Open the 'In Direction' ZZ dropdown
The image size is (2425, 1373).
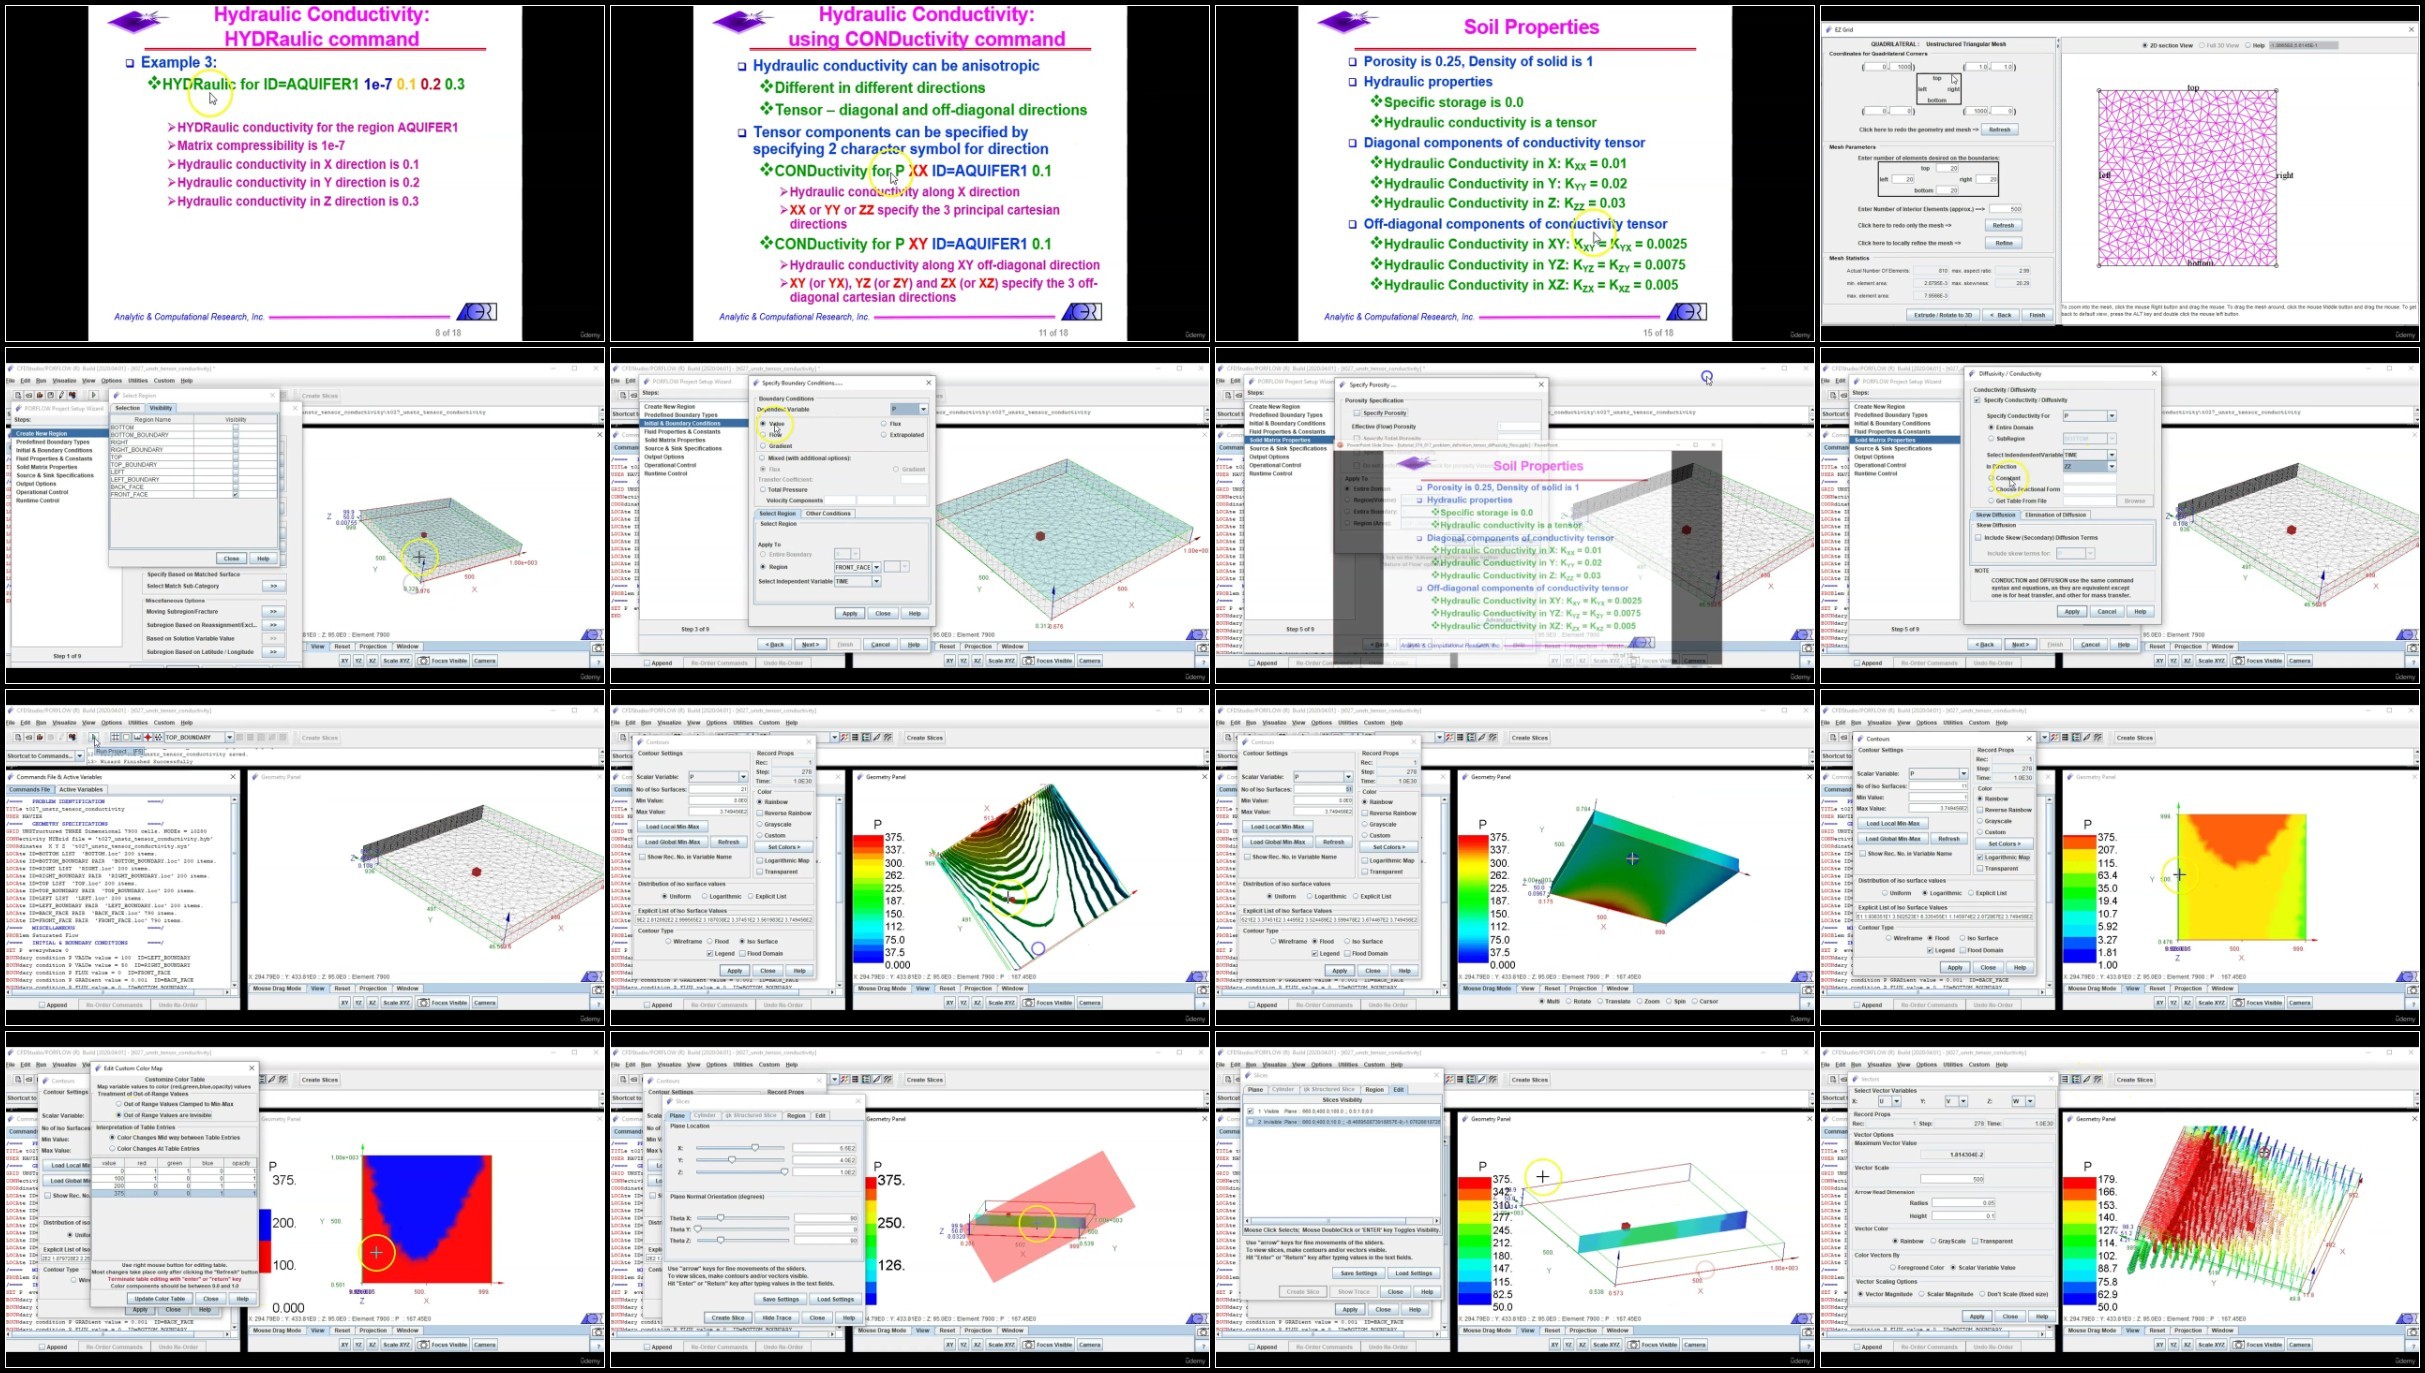coord(2112,467)
